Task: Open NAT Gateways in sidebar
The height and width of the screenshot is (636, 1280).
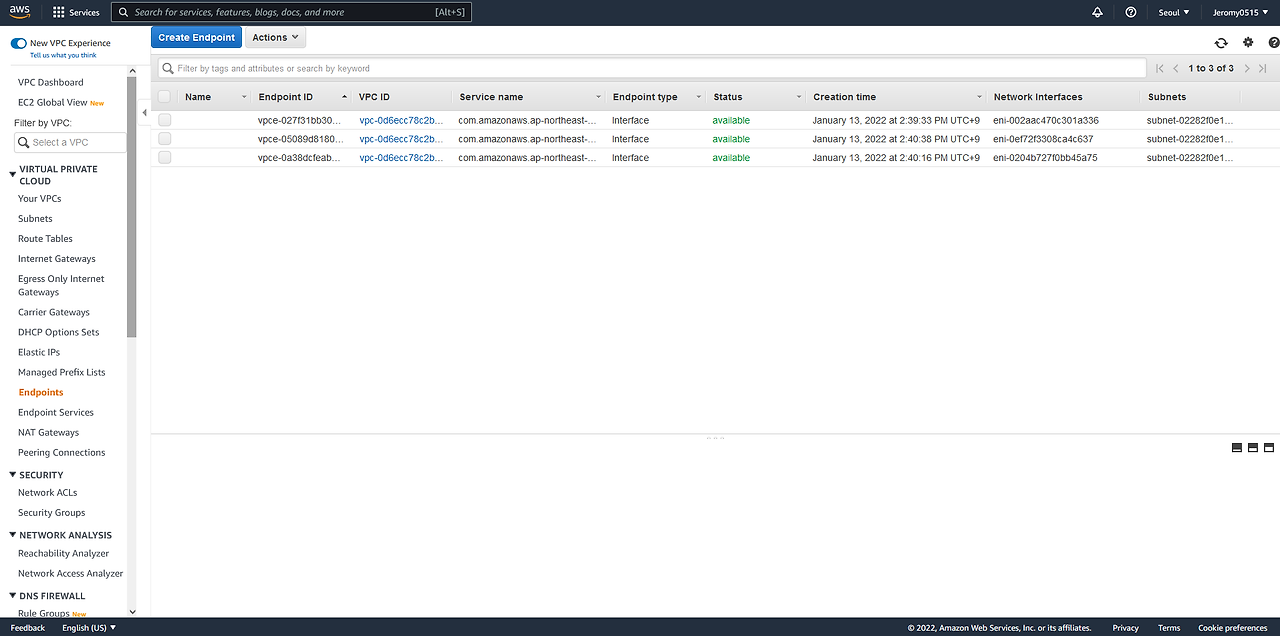Action: [x=48, y=433]
